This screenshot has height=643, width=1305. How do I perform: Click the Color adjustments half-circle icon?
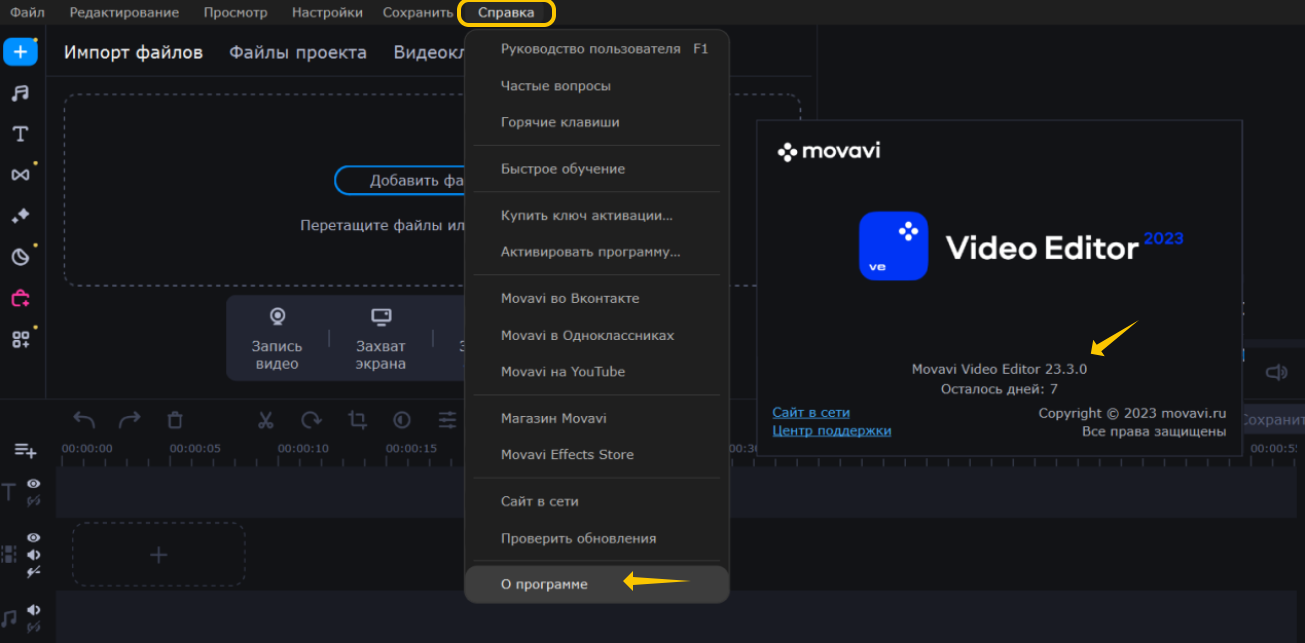pos(402,420)
